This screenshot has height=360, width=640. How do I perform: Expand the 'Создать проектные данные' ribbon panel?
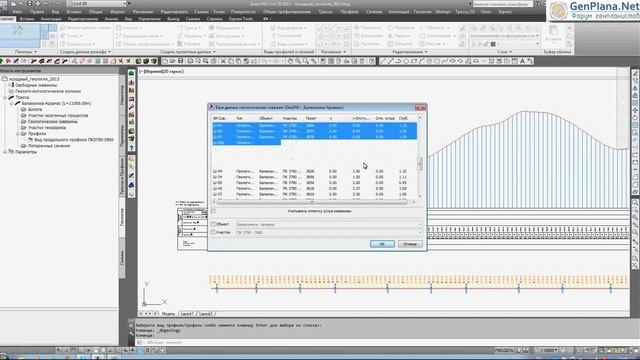tap(188, 52)
